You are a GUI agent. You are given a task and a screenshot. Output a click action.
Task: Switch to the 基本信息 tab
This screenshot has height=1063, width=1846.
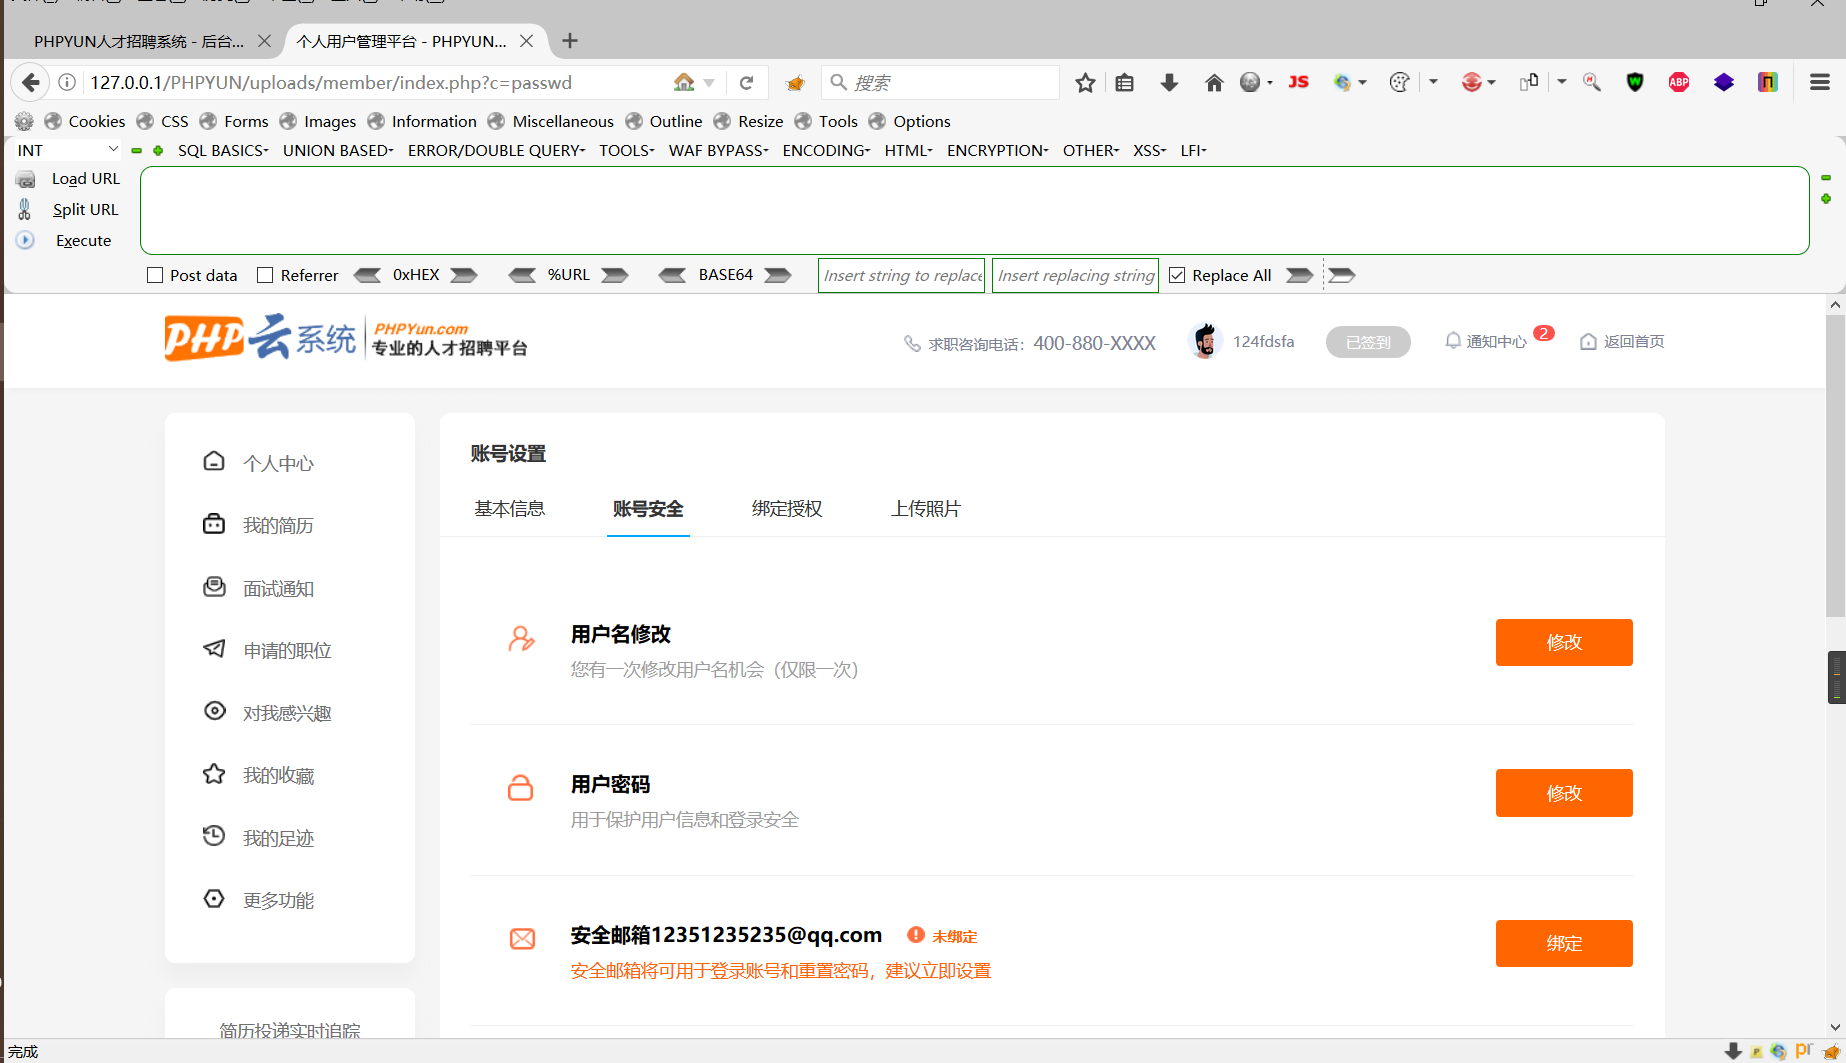(509, 508)
